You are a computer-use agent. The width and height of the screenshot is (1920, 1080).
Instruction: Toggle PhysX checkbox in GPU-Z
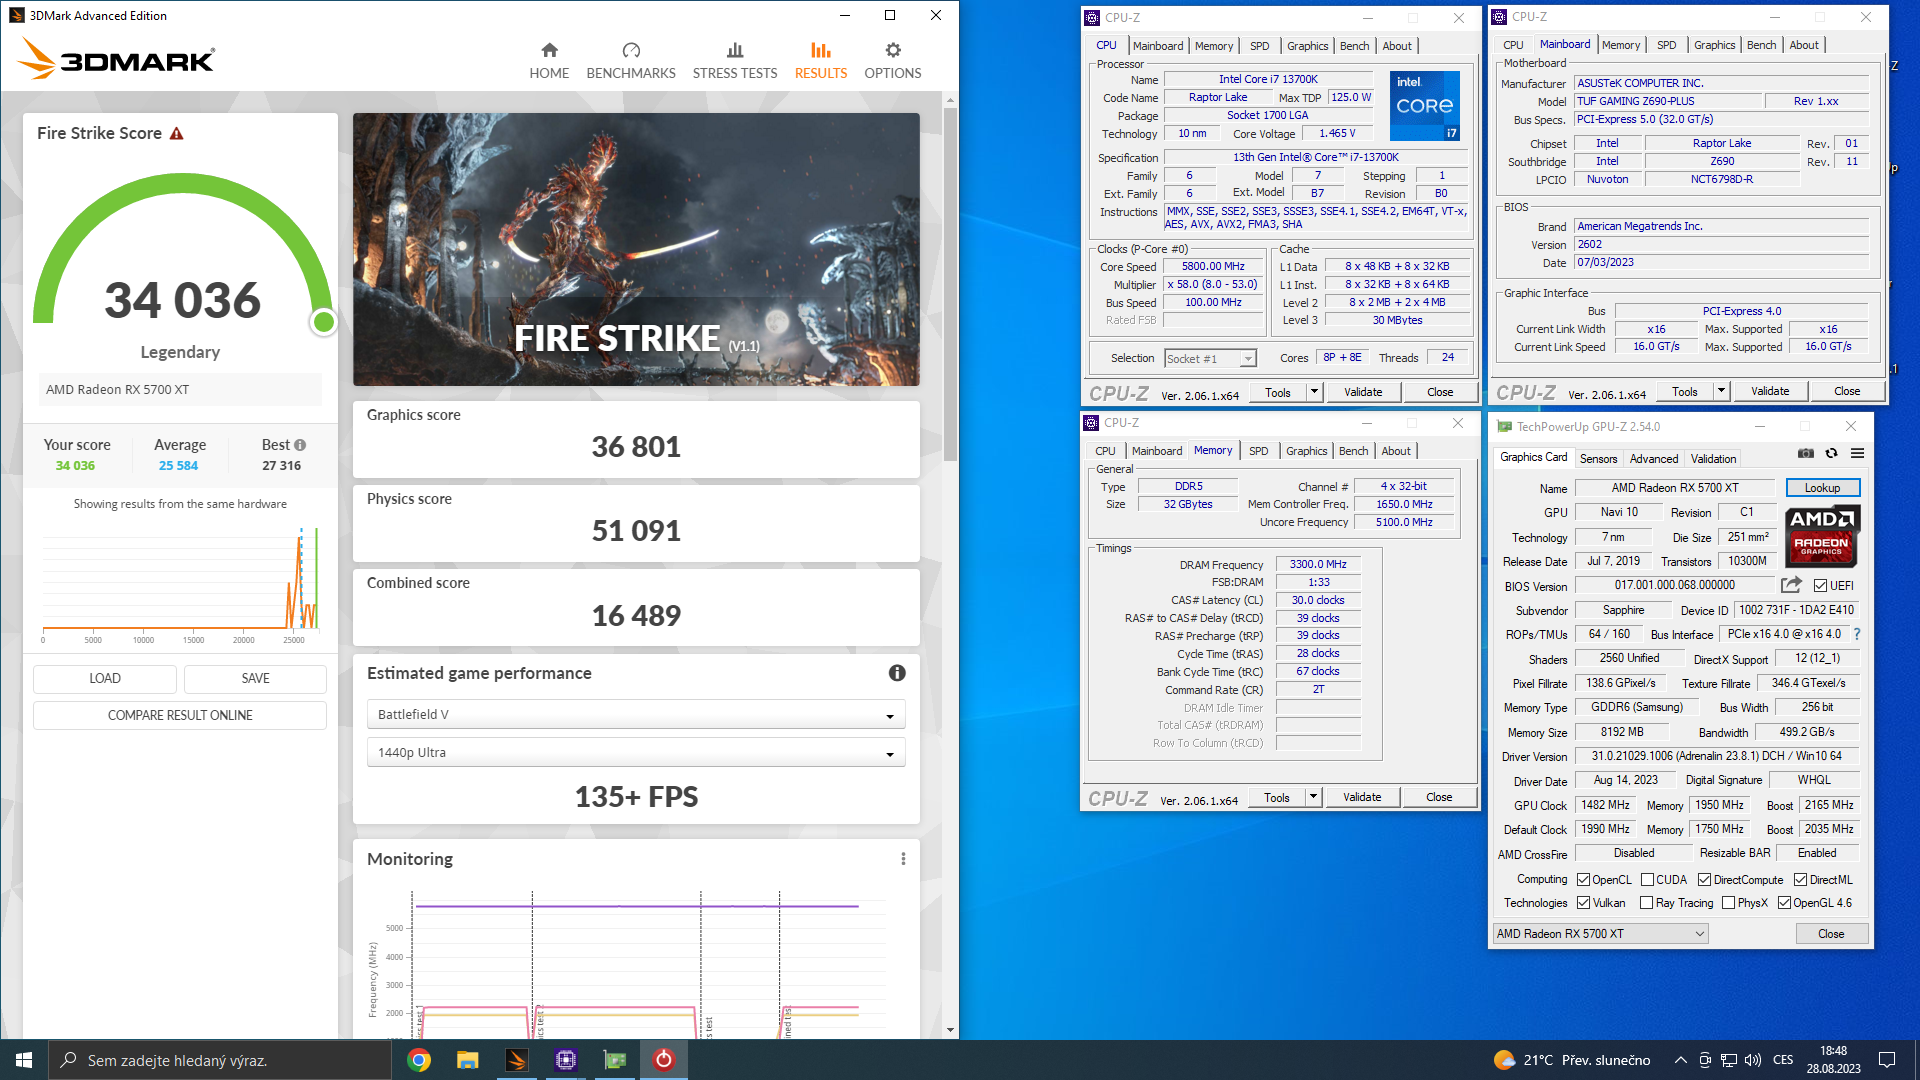(x=1728, y=903)
